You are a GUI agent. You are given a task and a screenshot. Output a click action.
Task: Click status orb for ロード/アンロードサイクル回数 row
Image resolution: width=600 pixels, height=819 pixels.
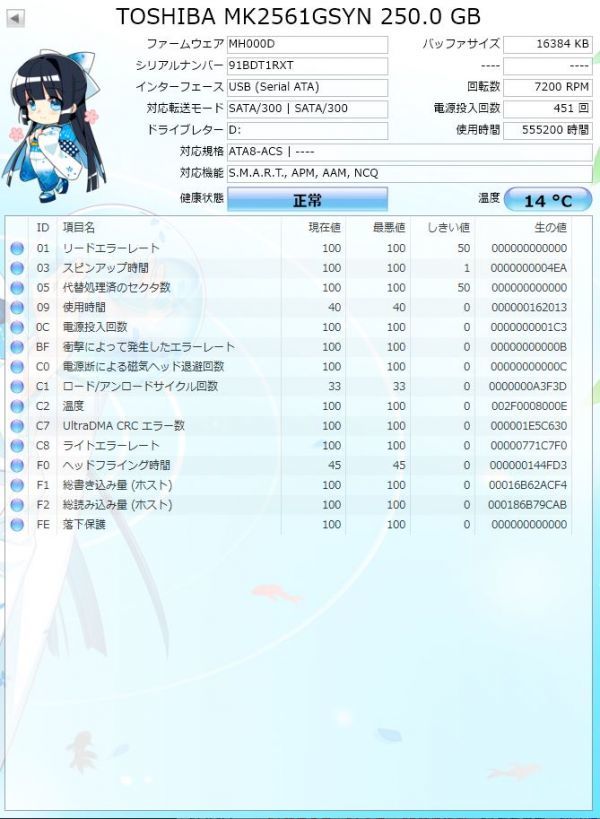pos(17,387)
